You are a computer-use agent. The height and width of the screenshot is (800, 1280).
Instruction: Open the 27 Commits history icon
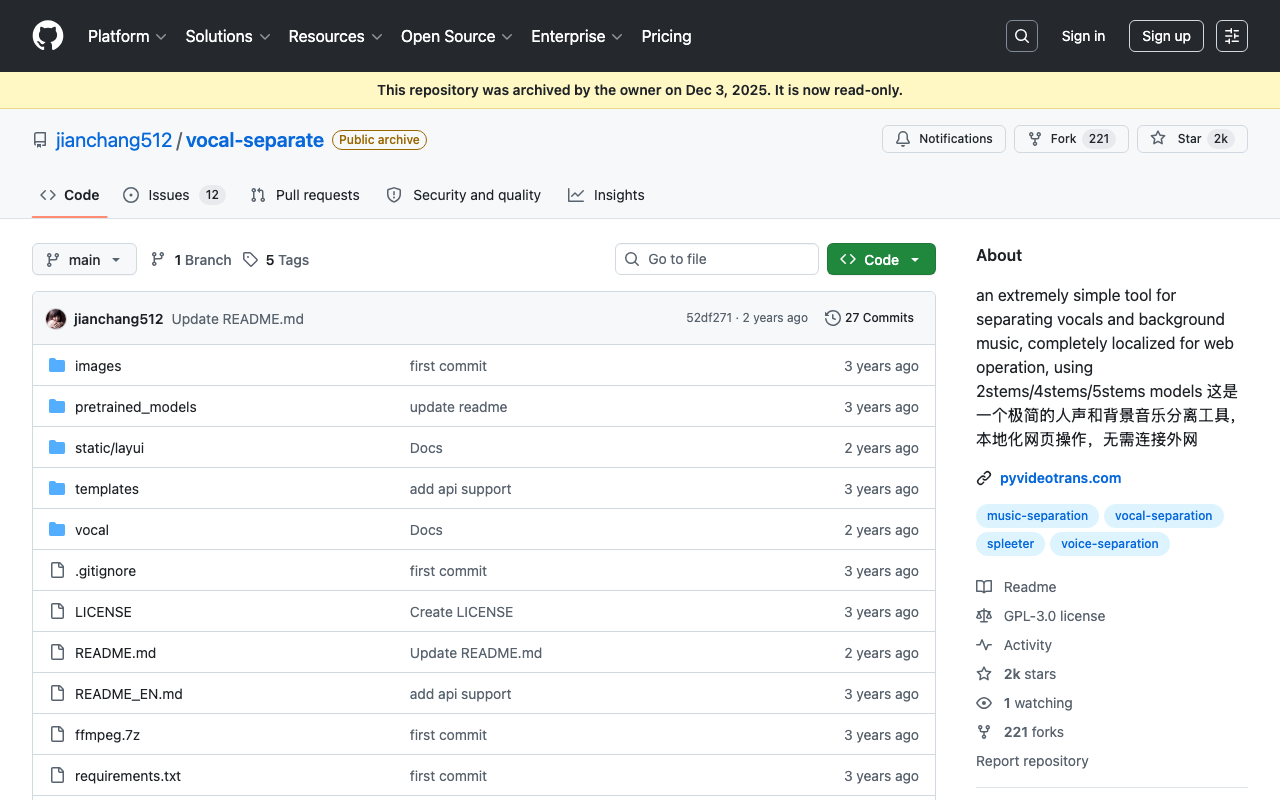[832, 318]
